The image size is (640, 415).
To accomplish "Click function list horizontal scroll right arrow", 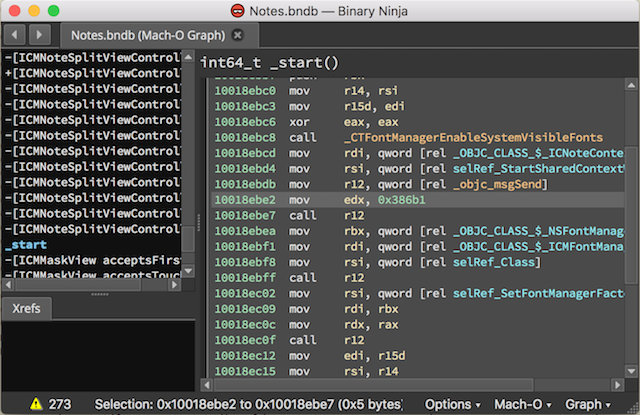I will point(174,284).
